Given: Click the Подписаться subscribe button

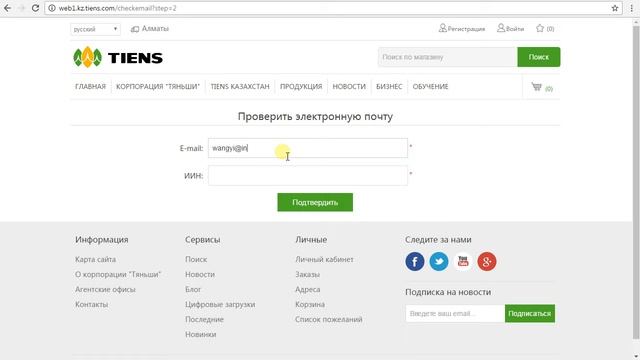Looking at the screenshot, I should click(x=530, y=313).
